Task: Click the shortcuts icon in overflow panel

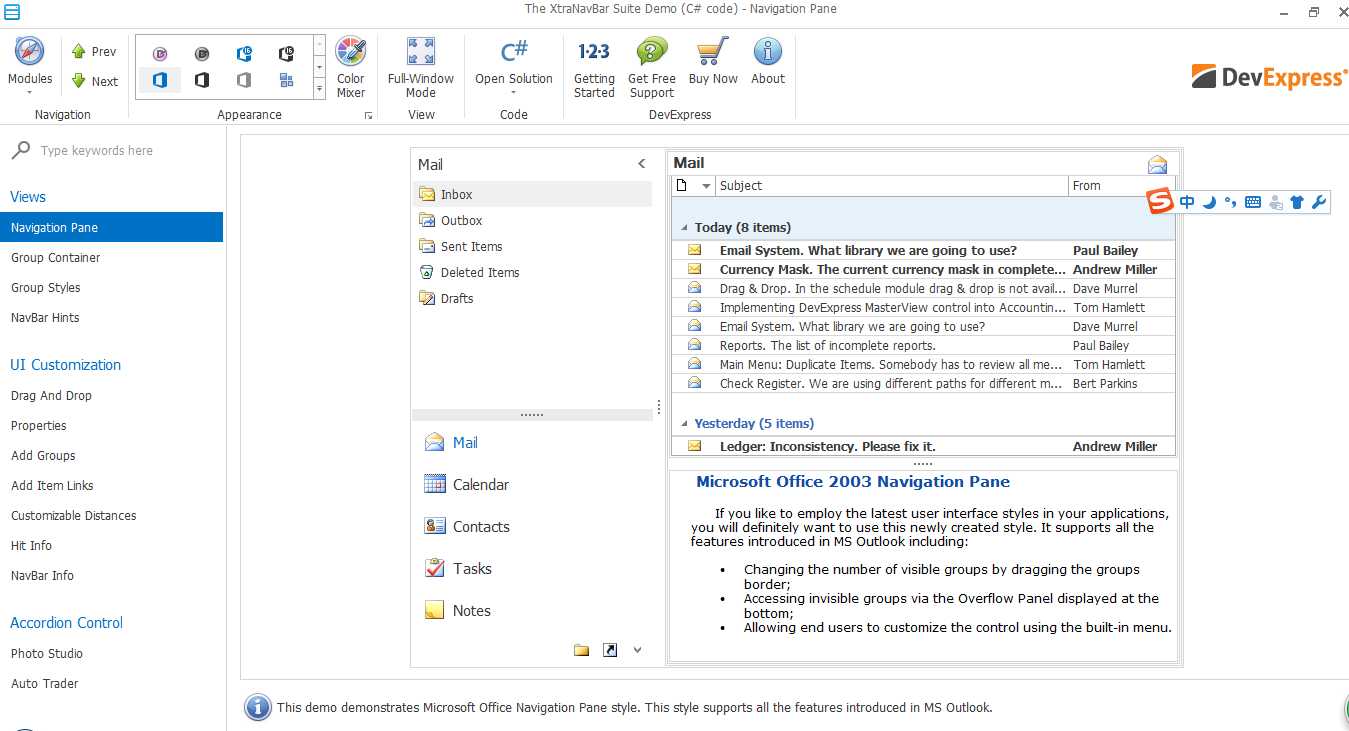Action: (x=610, y=651)
